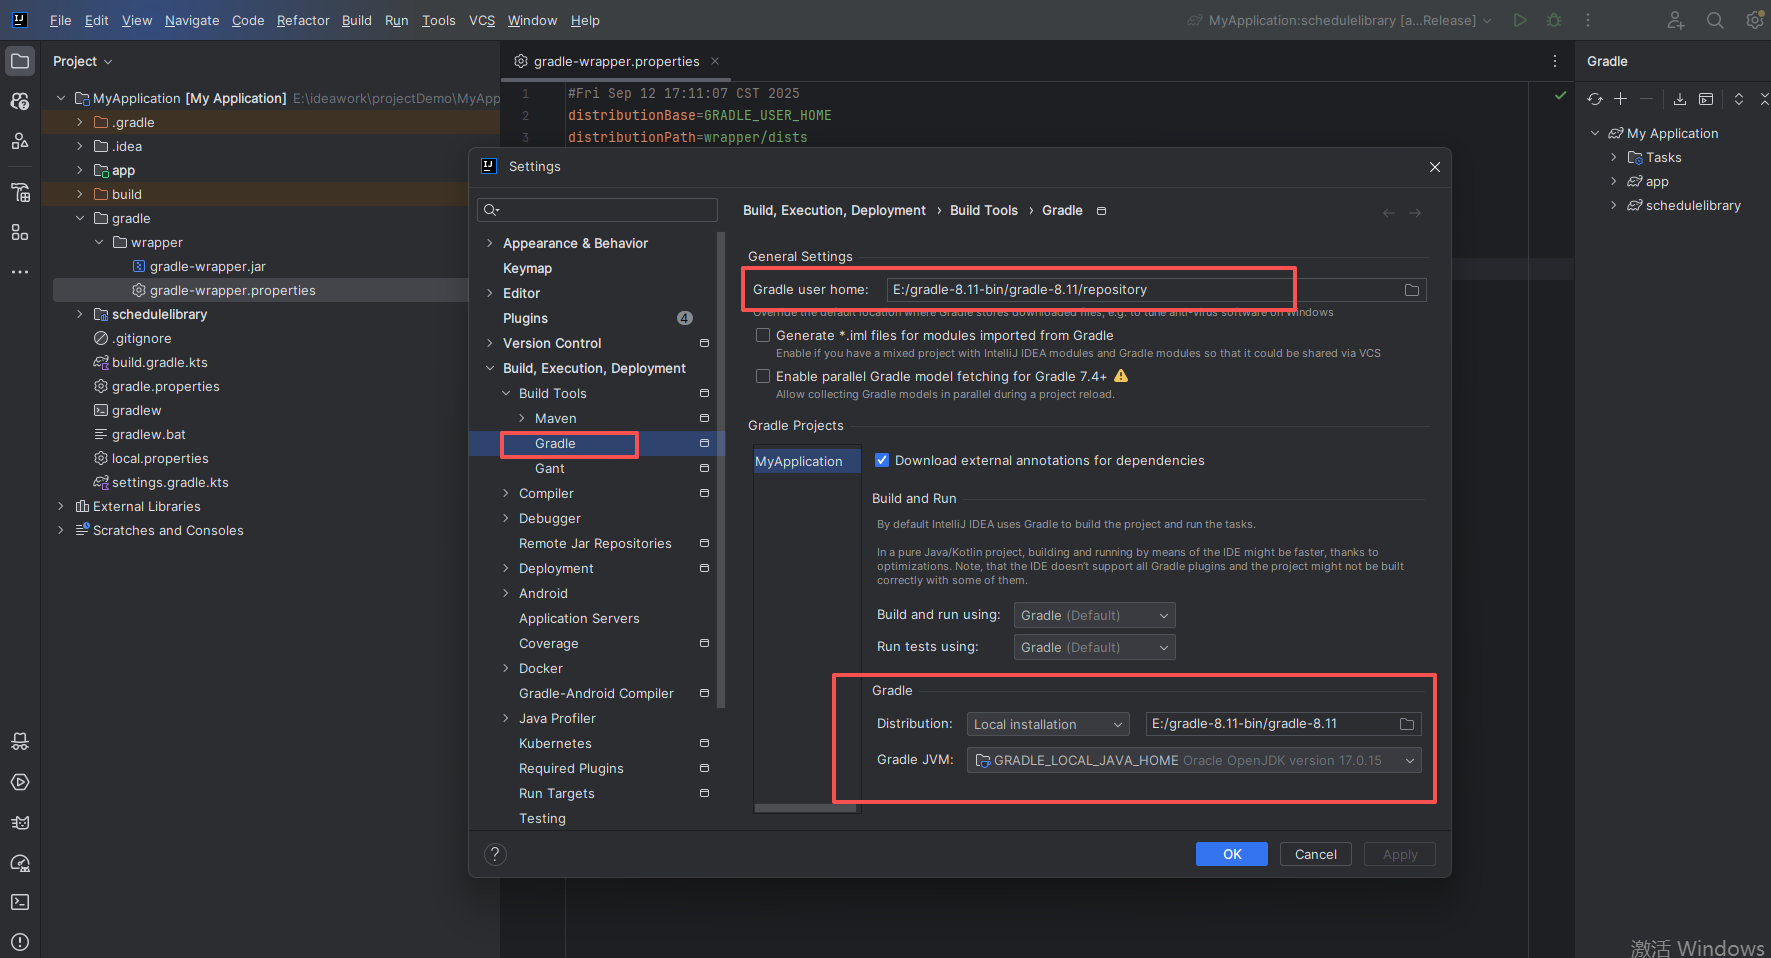Expand Appearance & Behavior settings node
Viewport: 1771px width, 958px height.
pos(490,243)
